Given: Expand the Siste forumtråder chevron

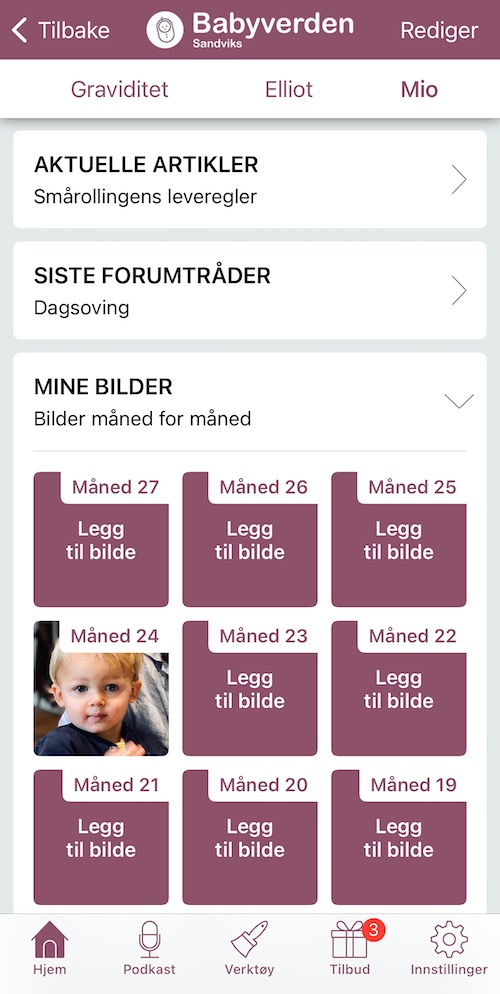Looking at the screenshot, I should point(459,291).
